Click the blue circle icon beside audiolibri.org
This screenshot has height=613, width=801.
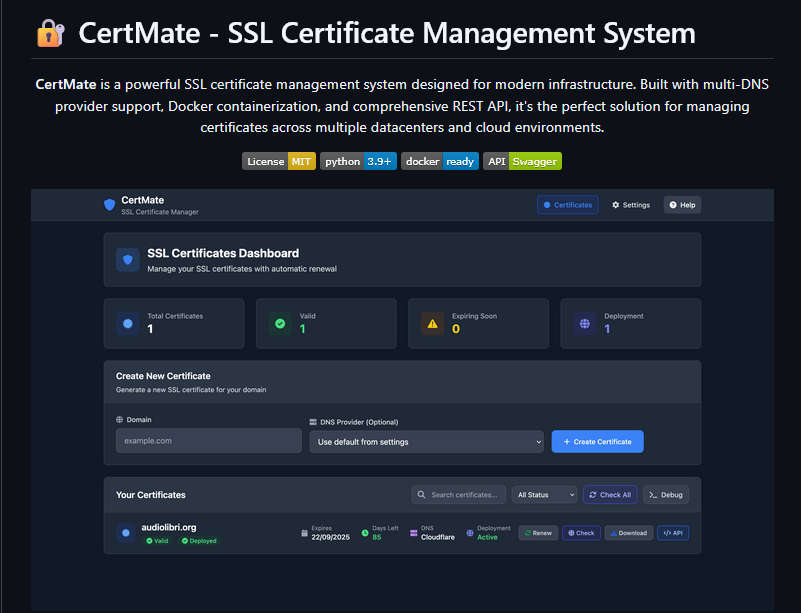tap(126, 533)
